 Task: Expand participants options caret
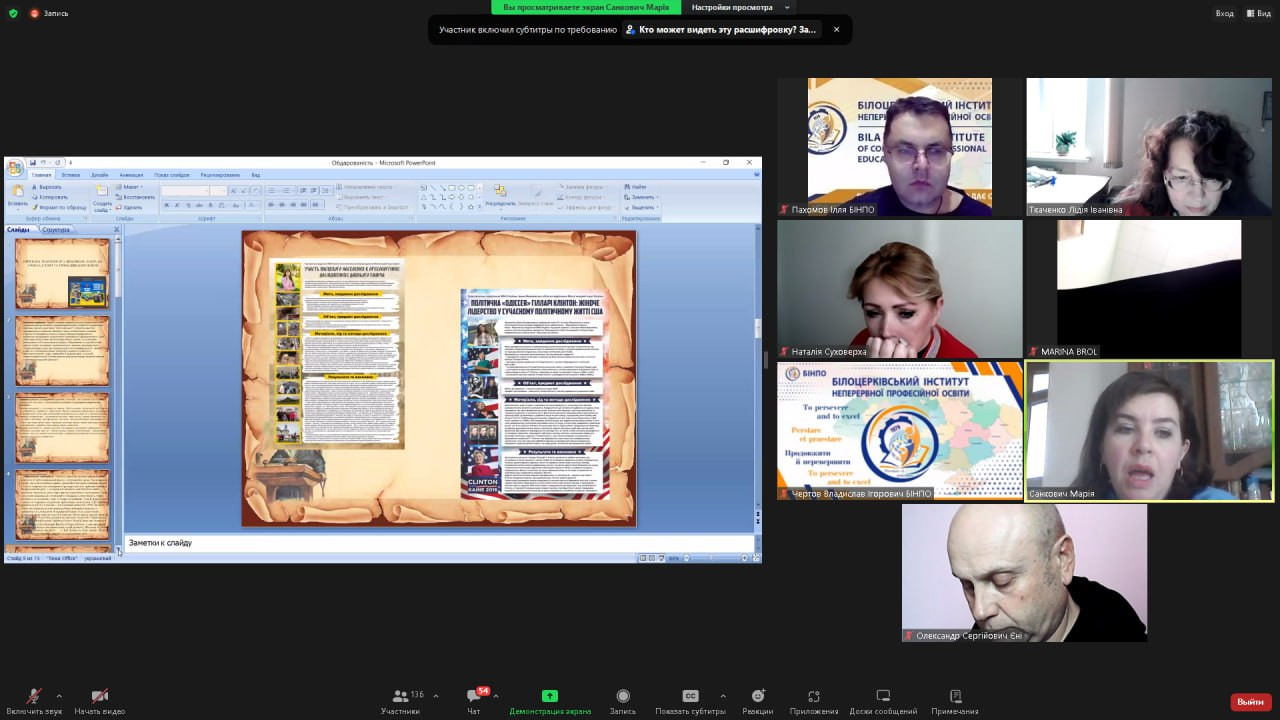(x=436, y=696)
